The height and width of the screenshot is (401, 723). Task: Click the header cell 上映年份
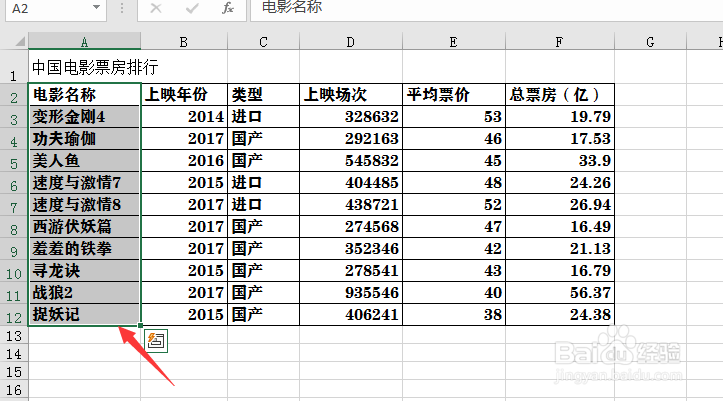pos(184,95)
